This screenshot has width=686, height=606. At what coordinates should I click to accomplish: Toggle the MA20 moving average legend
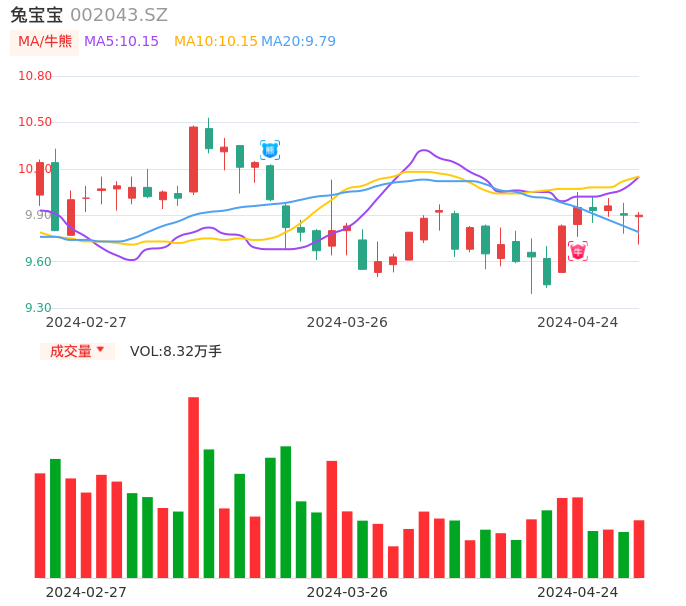(298, 42)
